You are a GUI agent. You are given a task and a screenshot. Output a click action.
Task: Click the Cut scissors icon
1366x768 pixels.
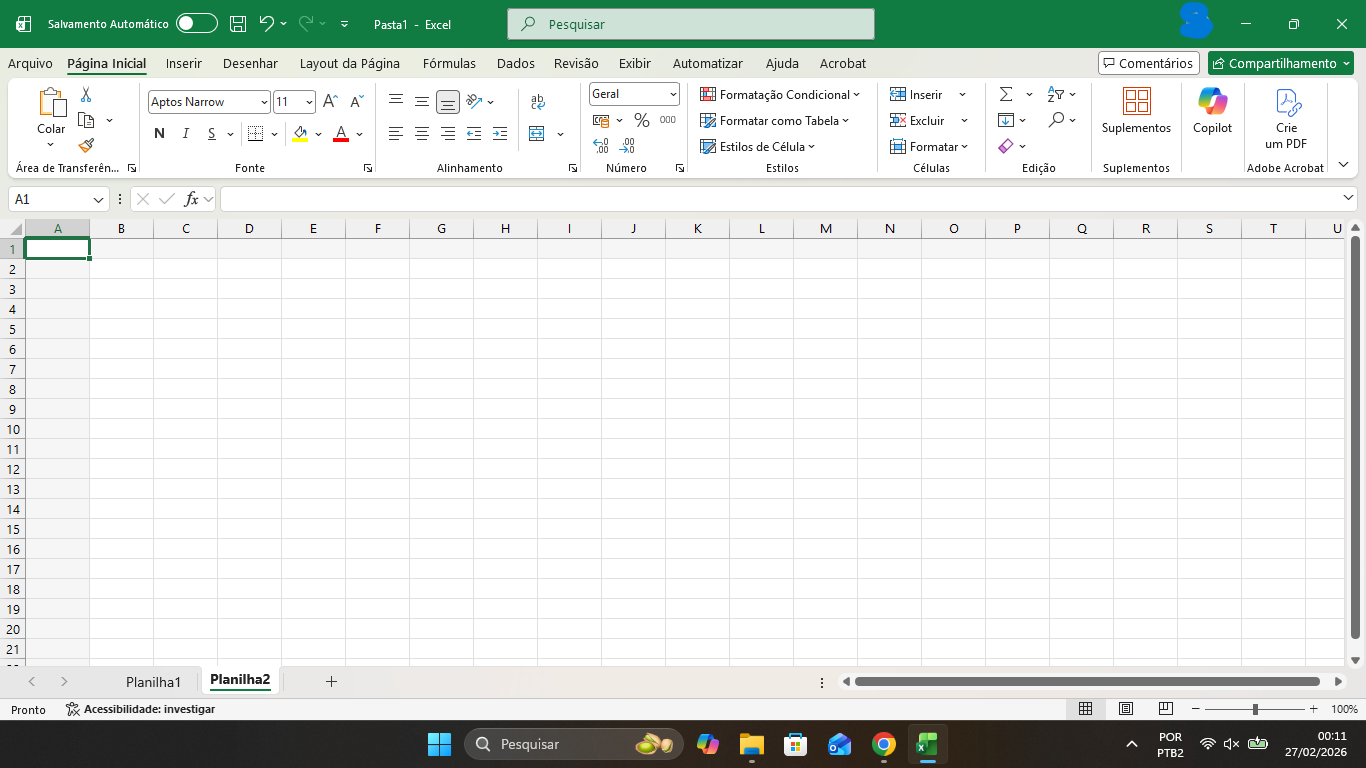pos(86,95)
